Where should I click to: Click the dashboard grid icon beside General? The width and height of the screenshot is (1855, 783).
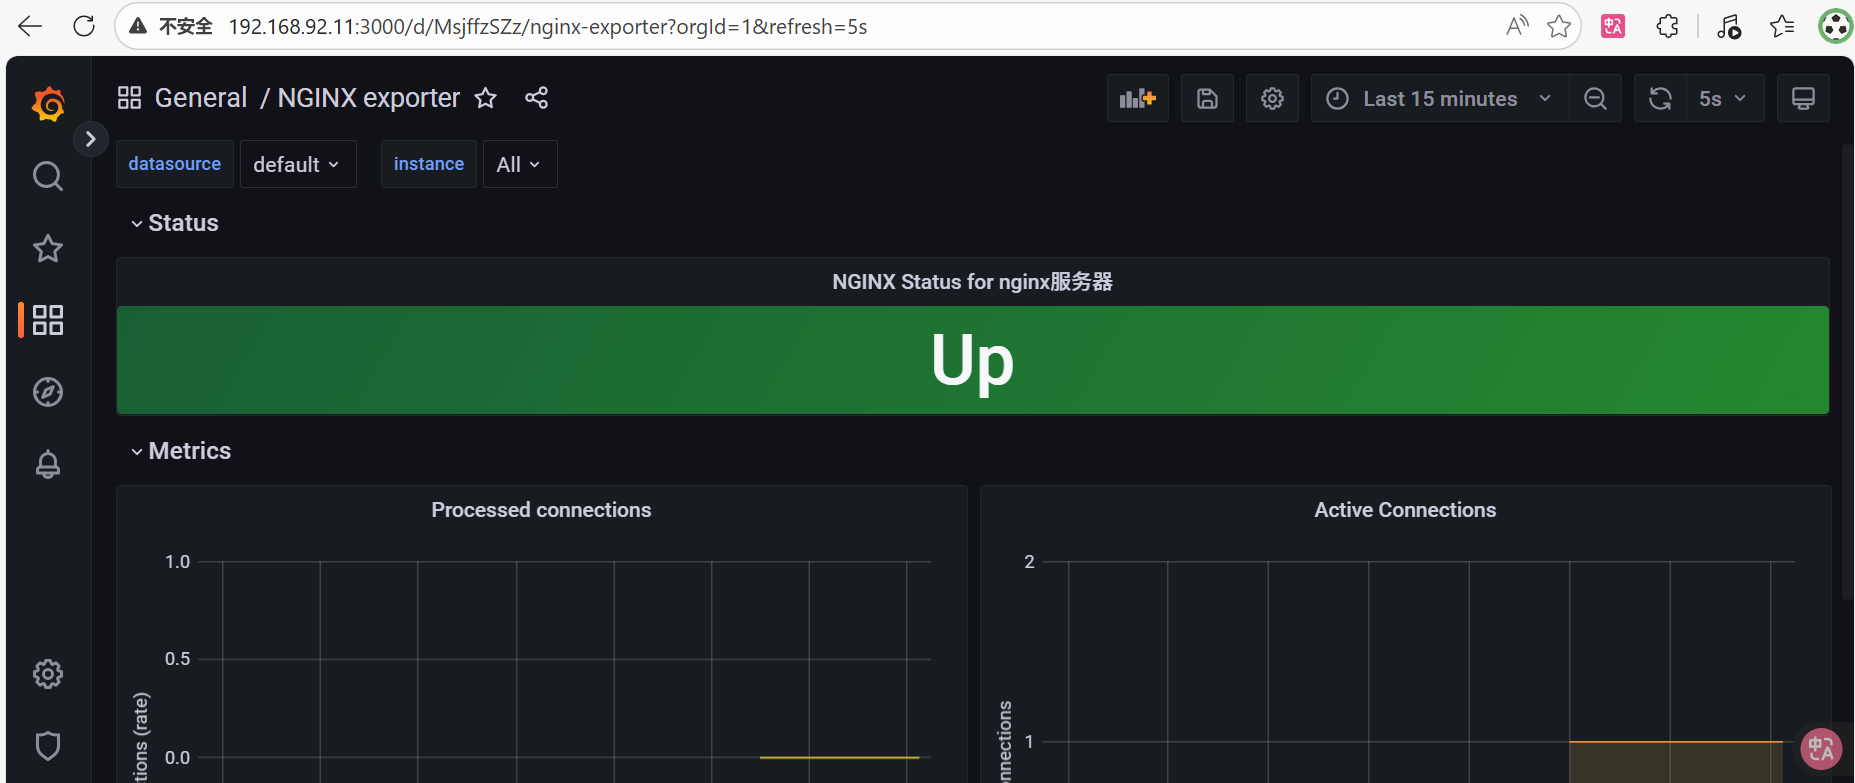pos(129,98)
